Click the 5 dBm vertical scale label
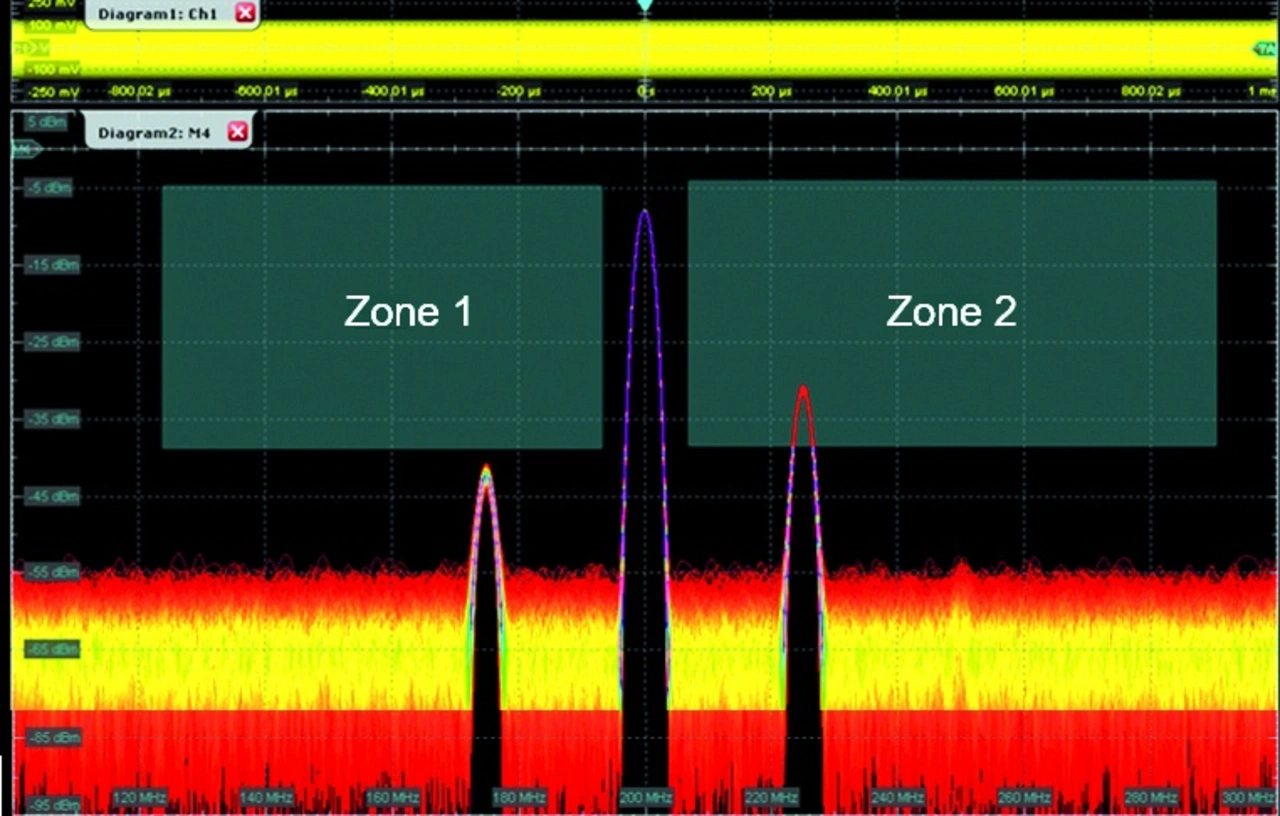 [x=46, y=122]
